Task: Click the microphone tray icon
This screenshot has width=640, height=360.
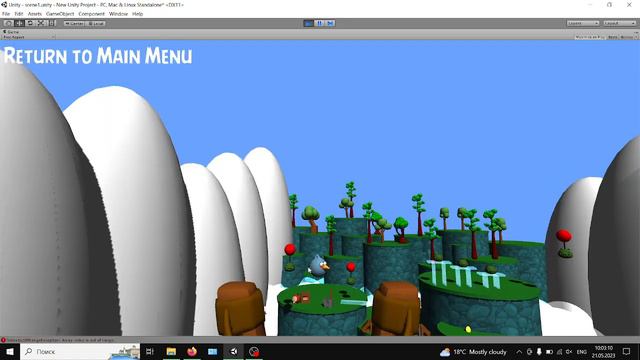Action: pyautogui.click(x=539, y=351)
